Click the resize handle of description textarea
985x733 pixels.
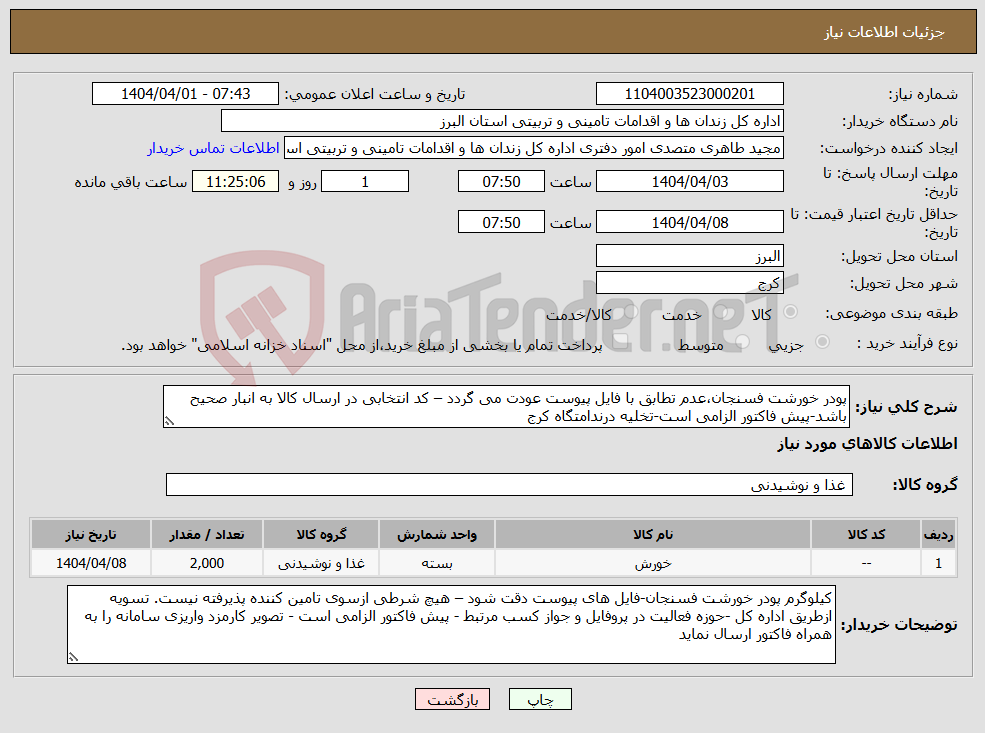(168, 422)
